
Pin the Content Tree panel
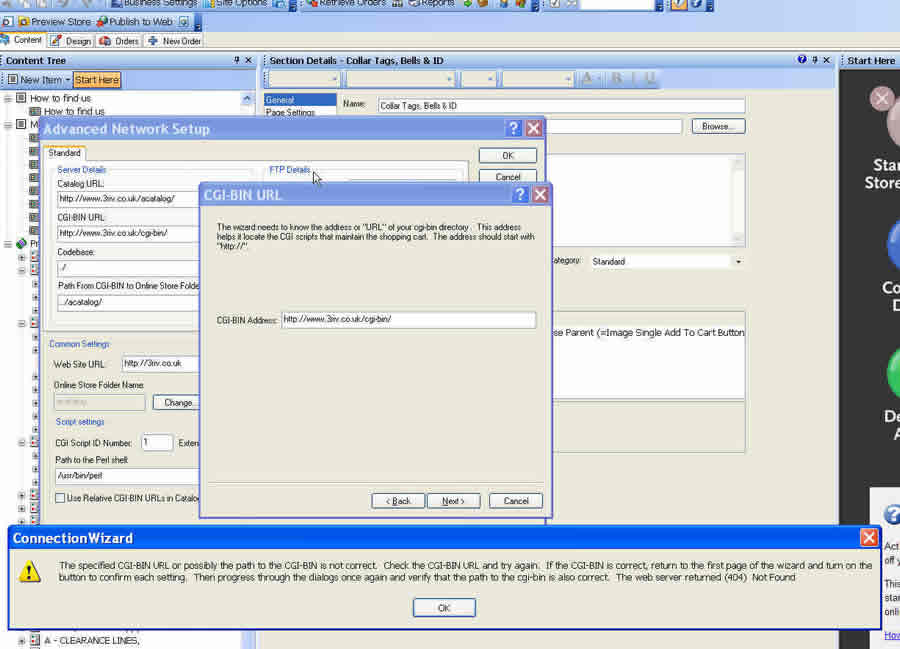coord(237,60)
